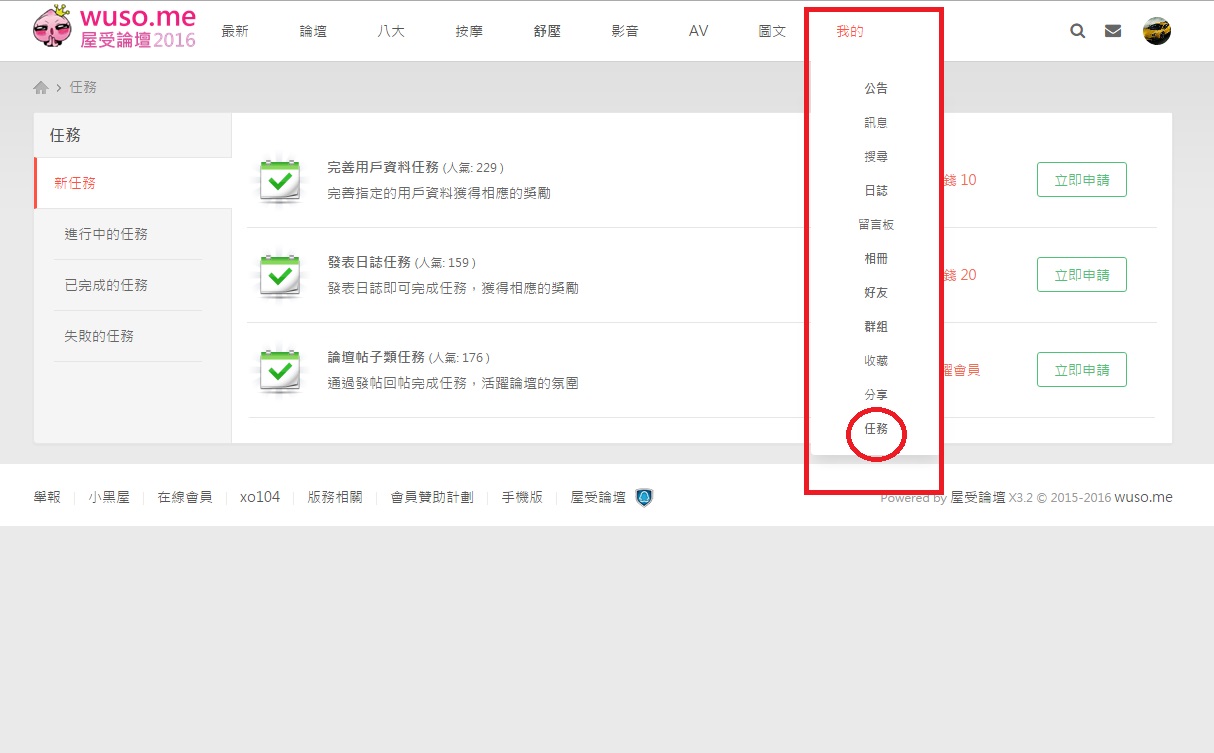This screenshot has width=1214, height=753.
Task: Select 好友 from the dropdown list
Action: [876, 292]
